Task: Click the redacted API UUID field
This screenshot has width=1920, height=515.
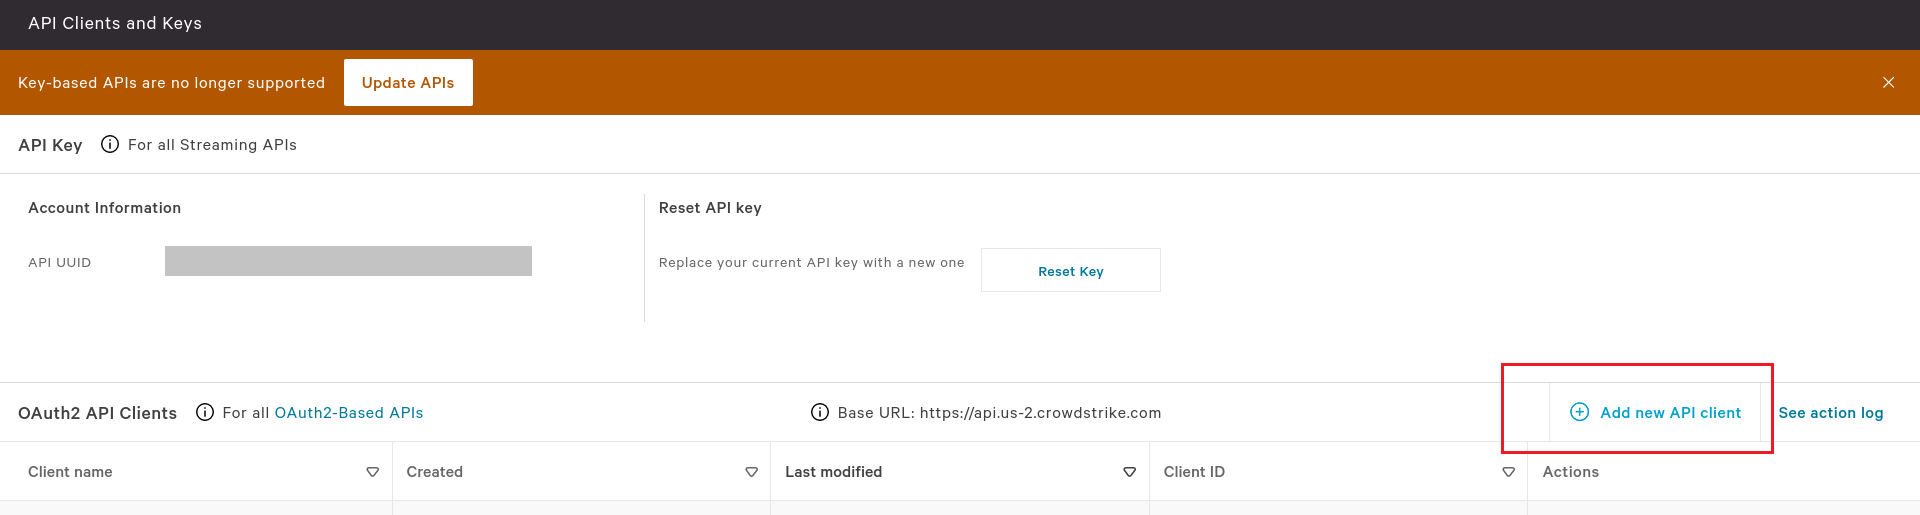Action: [x=348, y=261]
